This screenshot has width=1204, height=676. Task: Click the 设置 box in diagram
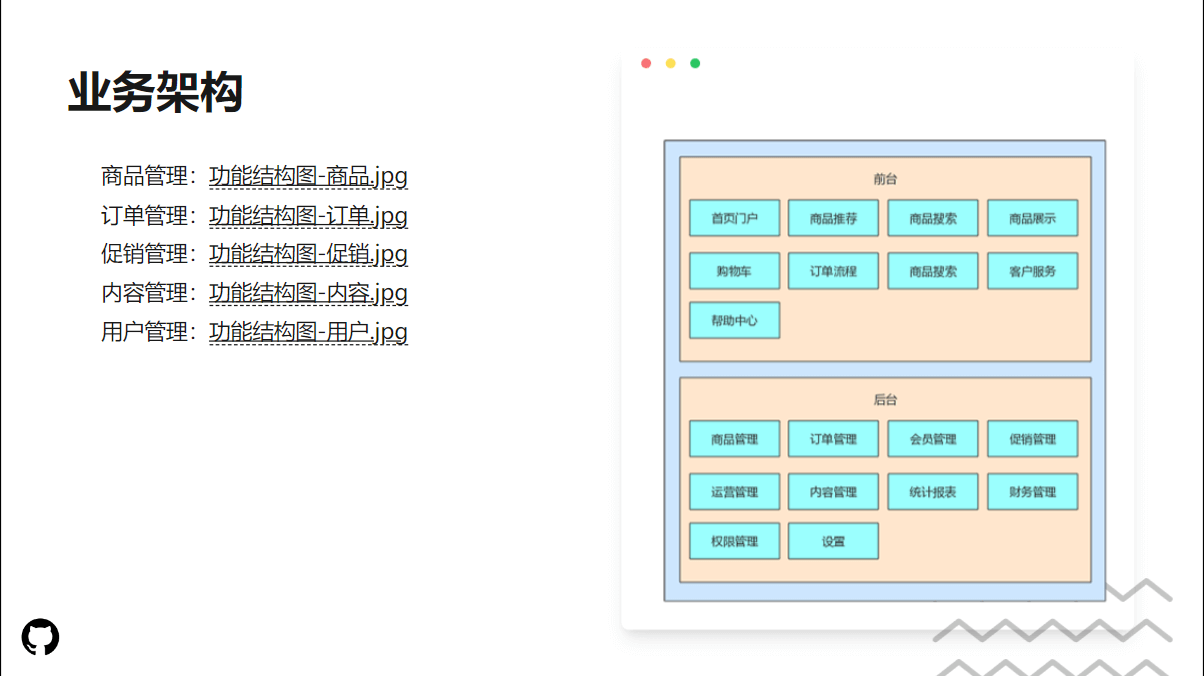[833, 541]
